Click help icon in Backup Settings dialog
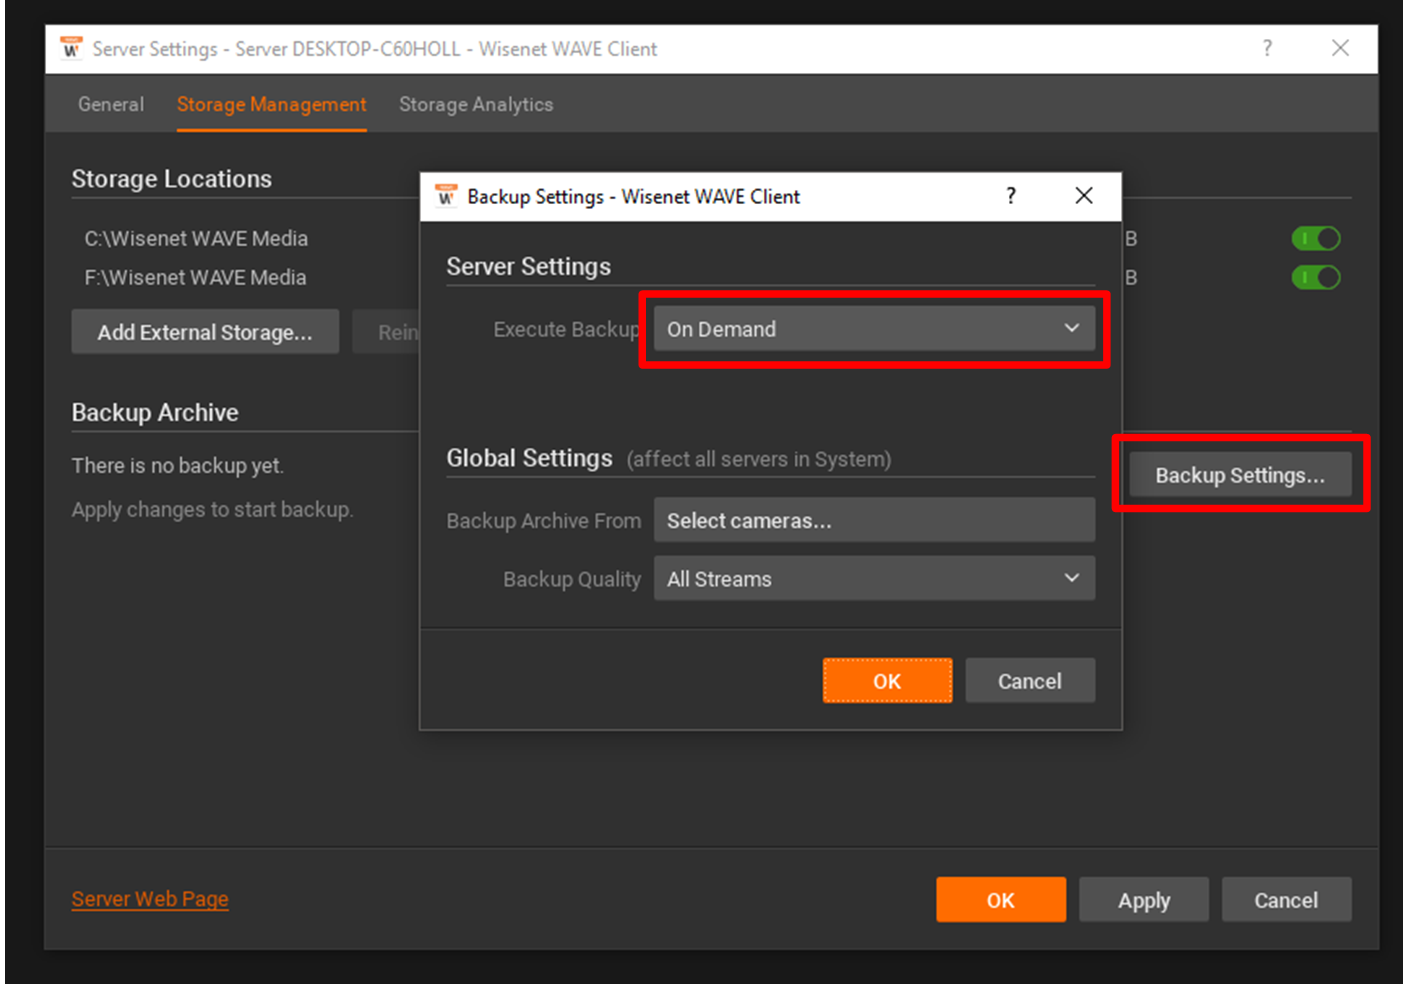 [x=1011, y=196]
